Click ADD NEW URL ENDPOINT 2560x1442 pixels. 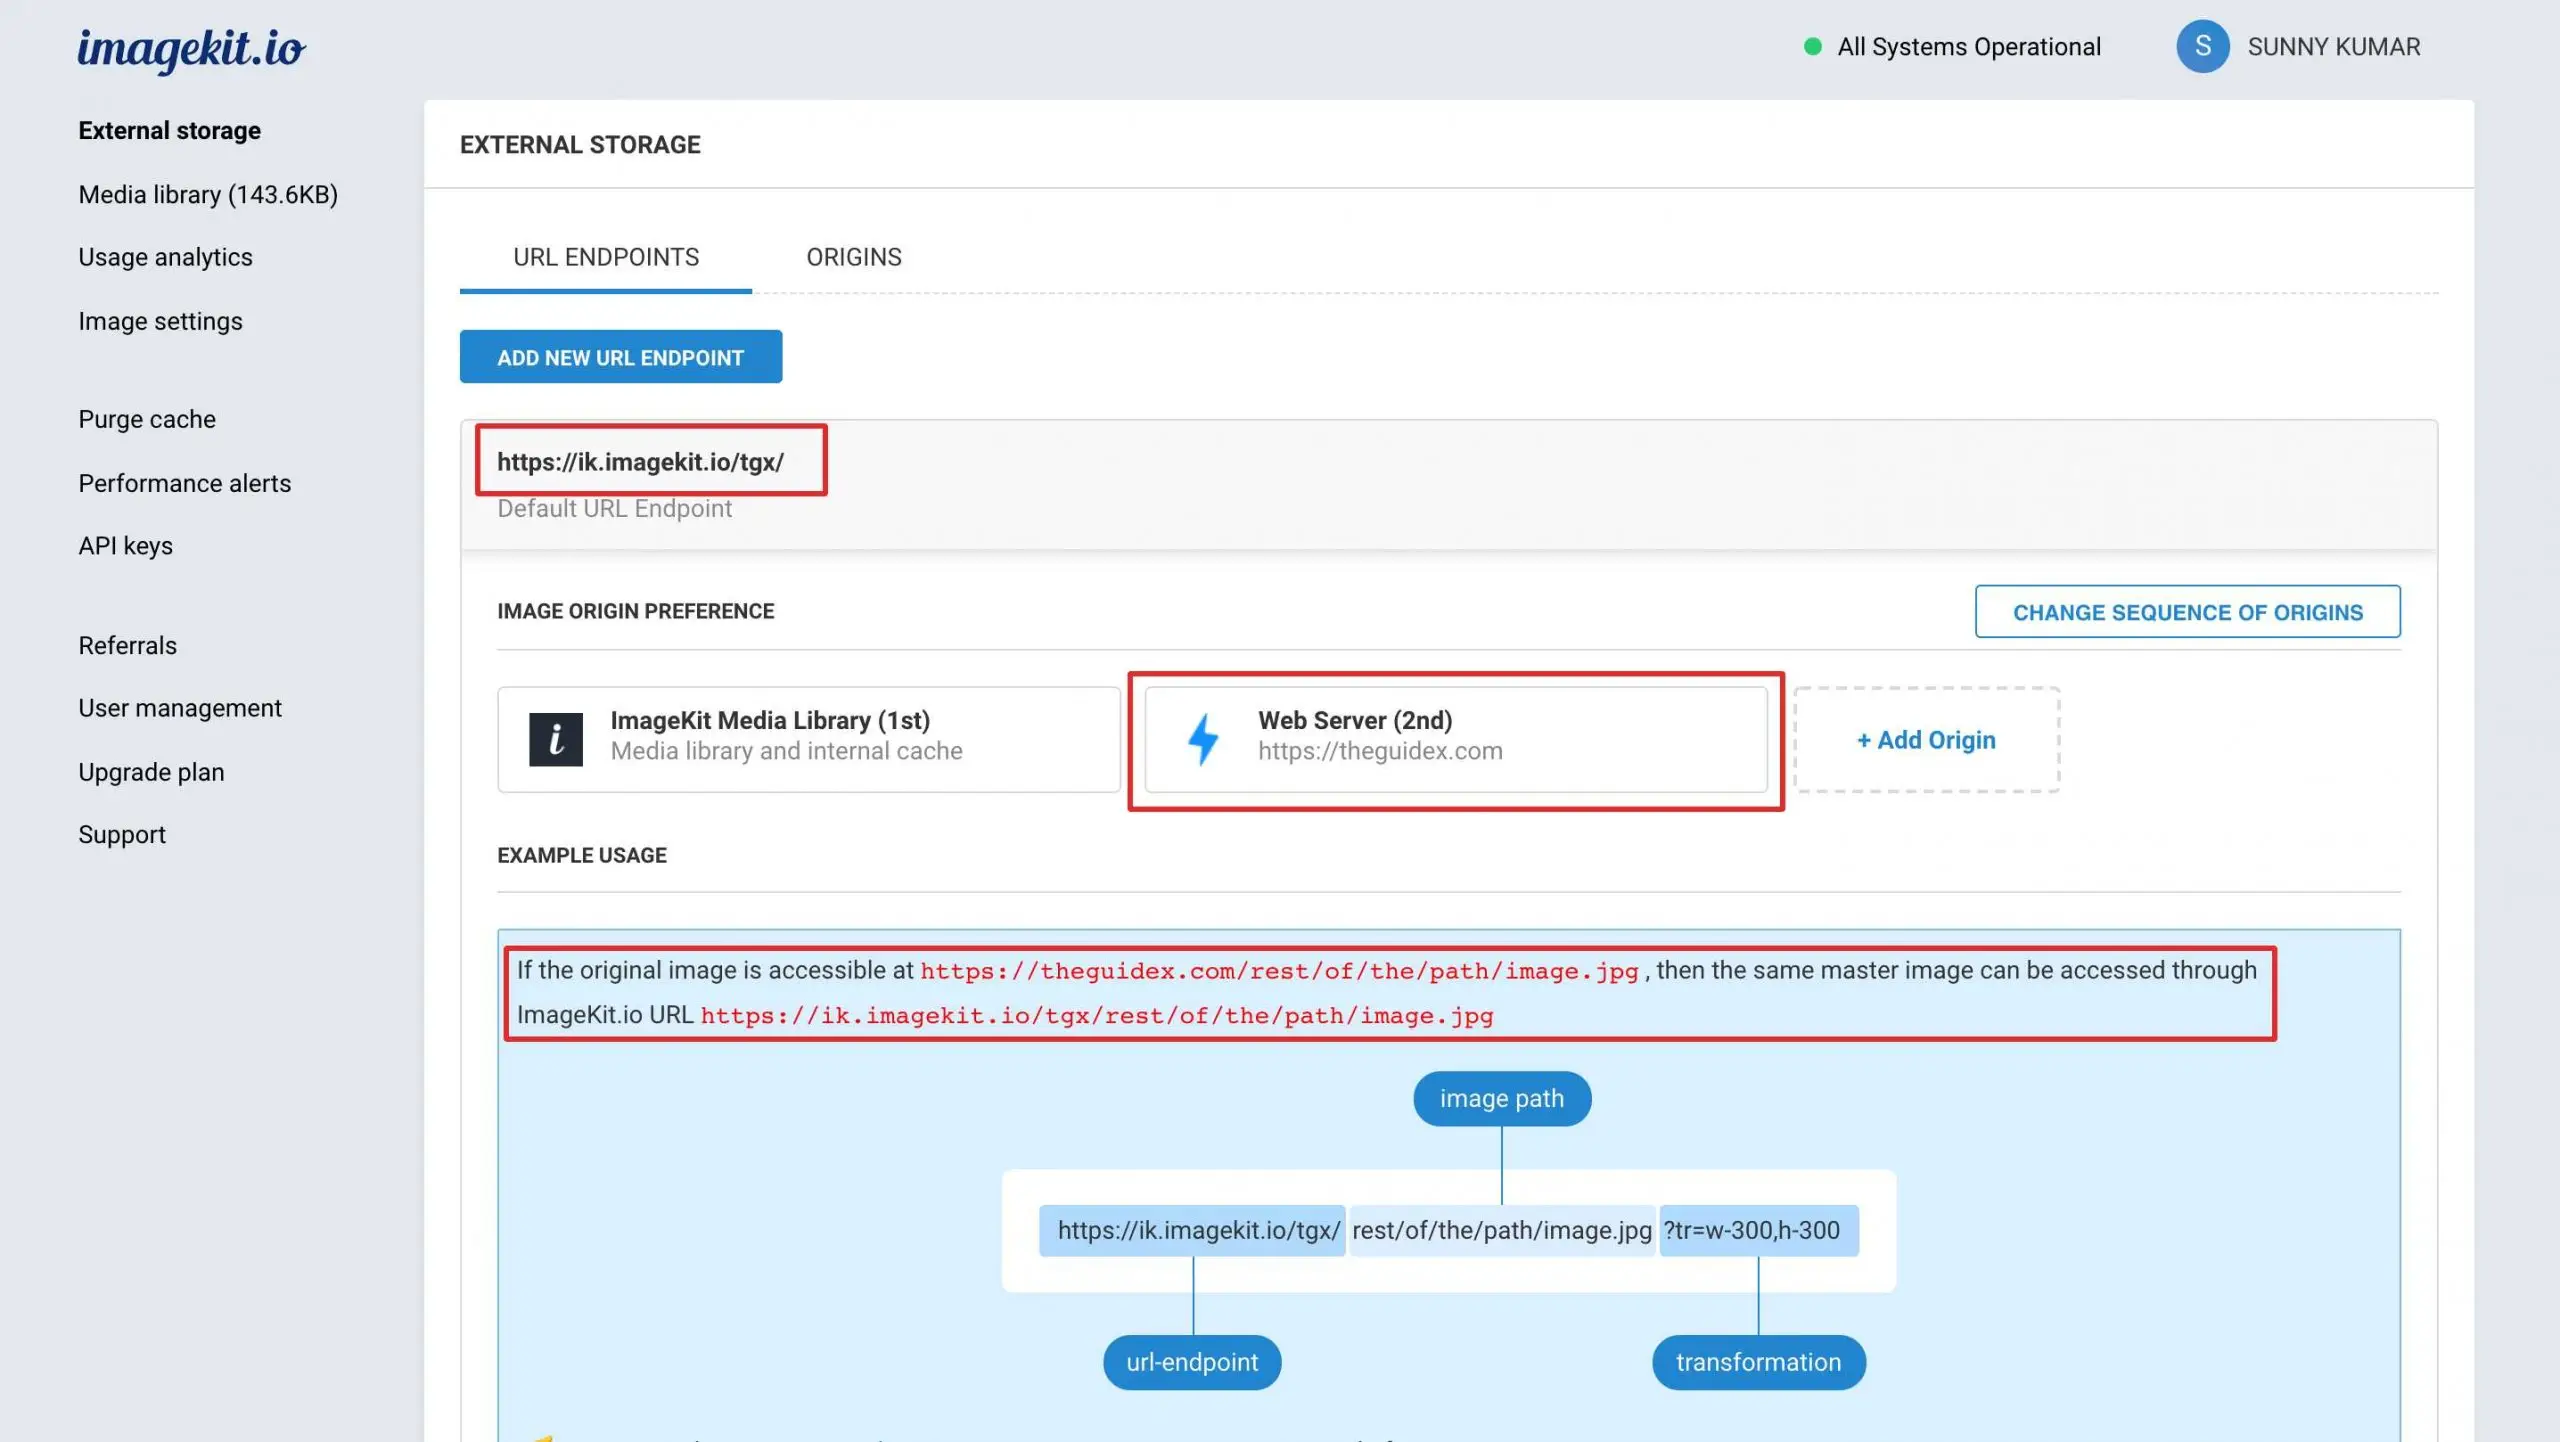[620, 356]
